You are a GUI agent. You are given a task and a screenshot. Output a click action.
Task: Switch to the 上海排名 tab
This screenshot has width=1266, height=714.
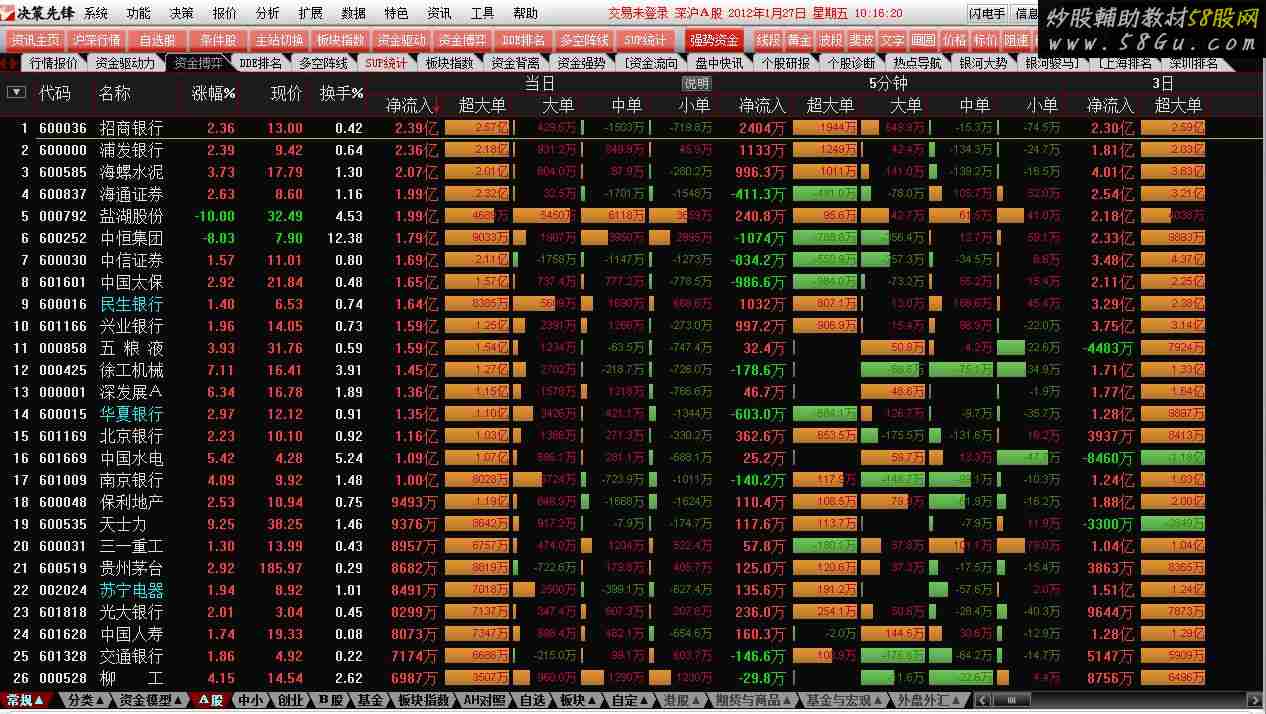tap(1125, 63)
